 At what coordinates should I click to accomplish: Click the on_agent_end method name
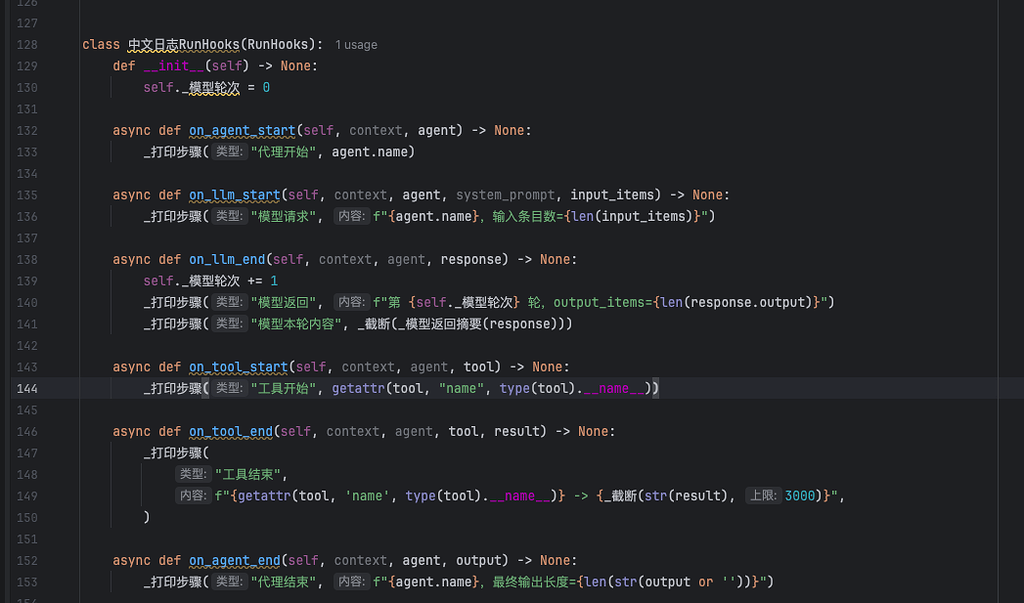click(x=234, y=561)
